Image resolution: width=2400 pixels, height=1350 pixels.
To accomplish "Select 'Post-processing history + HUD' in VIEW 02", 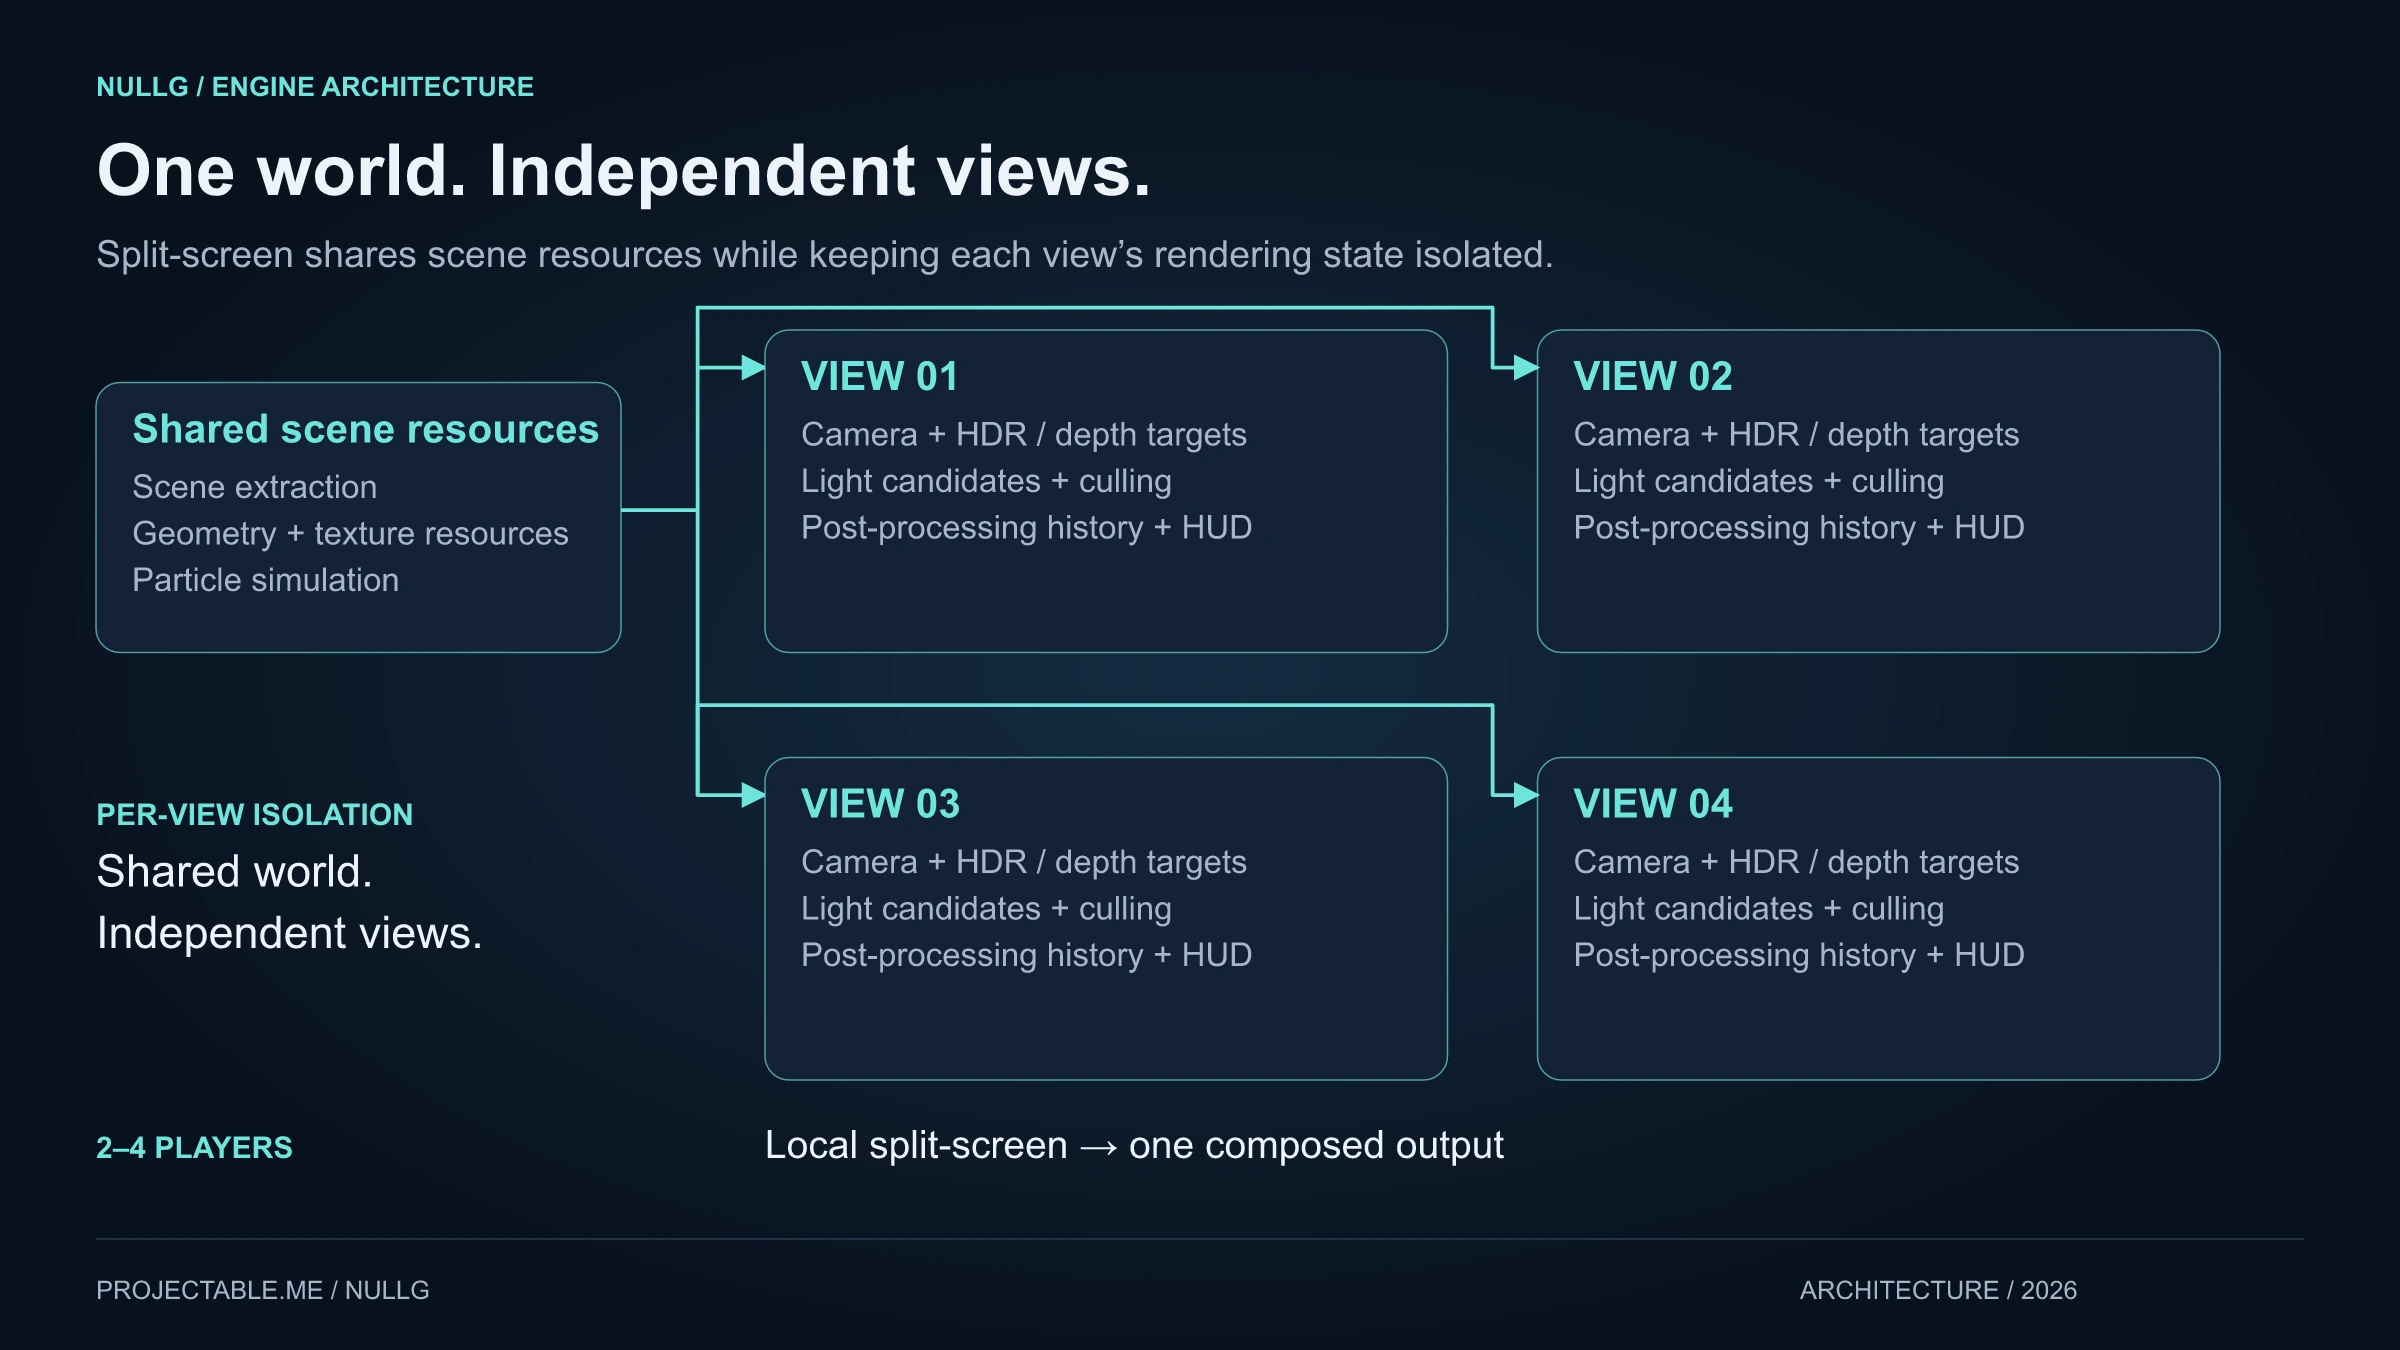I will (x=1799, y=527).
